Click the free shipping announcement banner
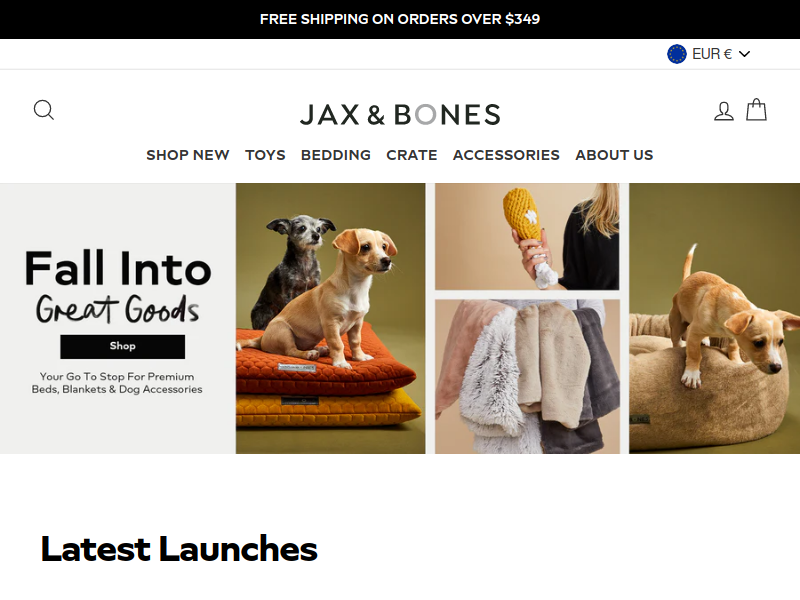 (x=400, y=19)
